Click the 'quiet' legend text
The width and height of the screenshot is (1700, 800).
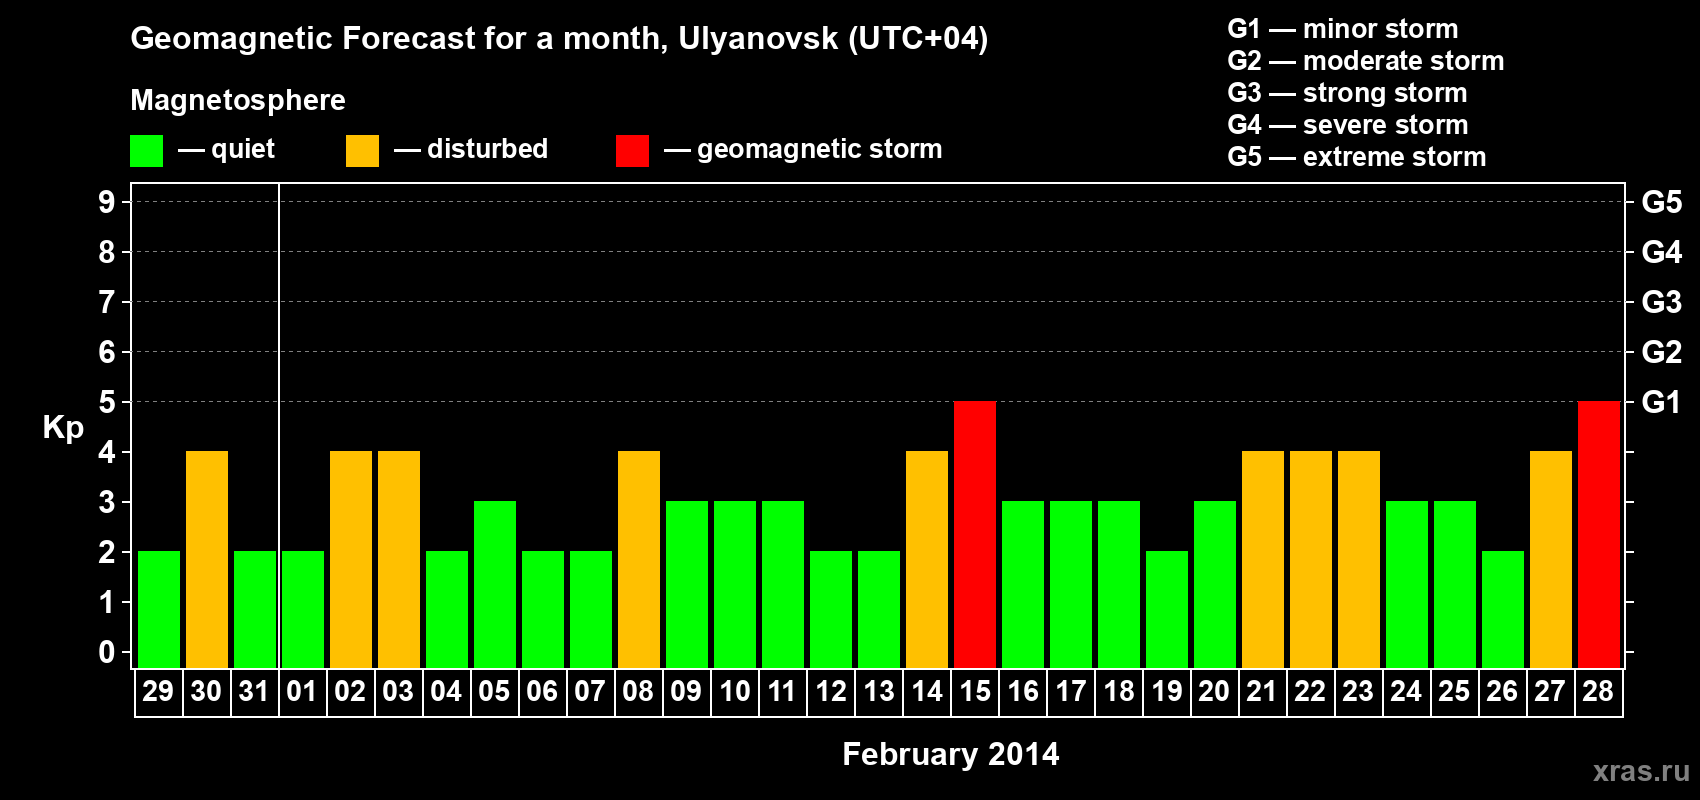tap(243, 149)
